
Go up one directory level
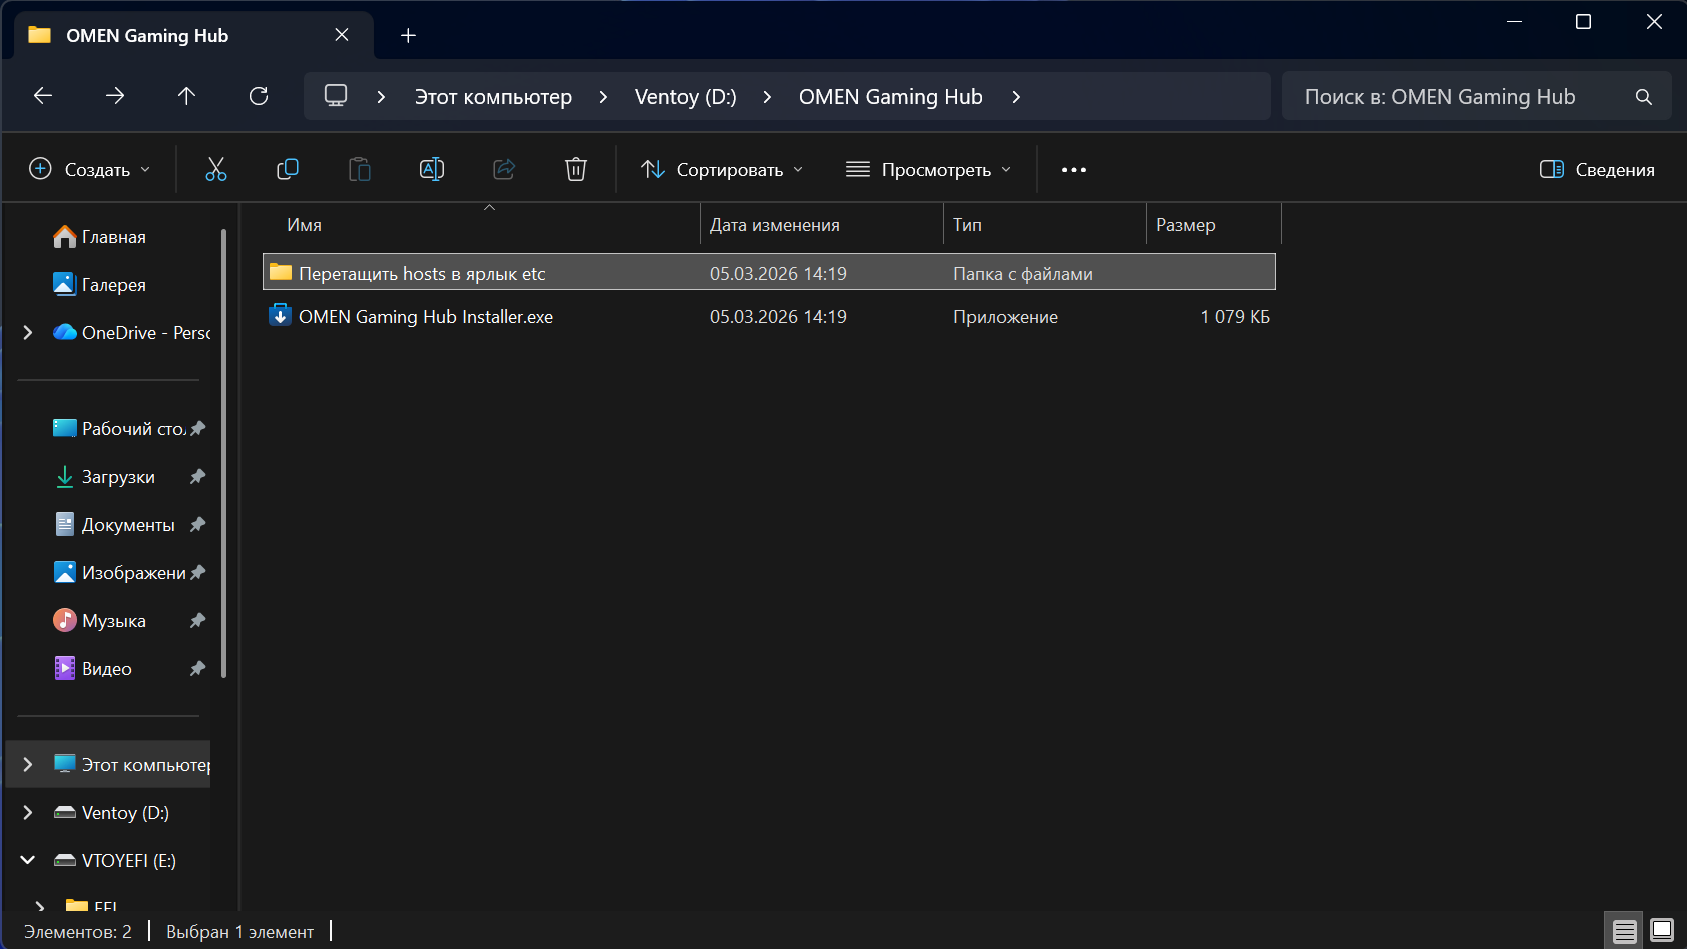tap(187, 96)
